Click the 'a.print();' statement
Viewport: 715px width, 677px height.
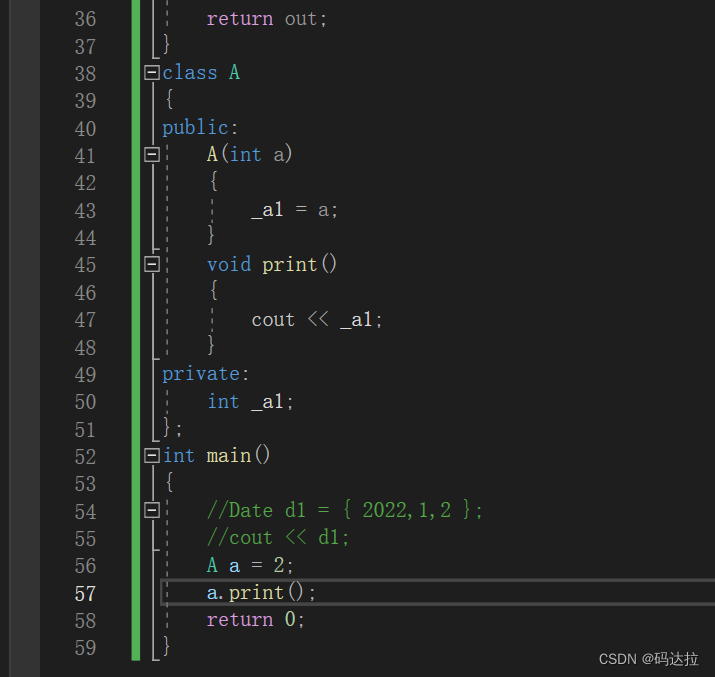coord(261,593)
